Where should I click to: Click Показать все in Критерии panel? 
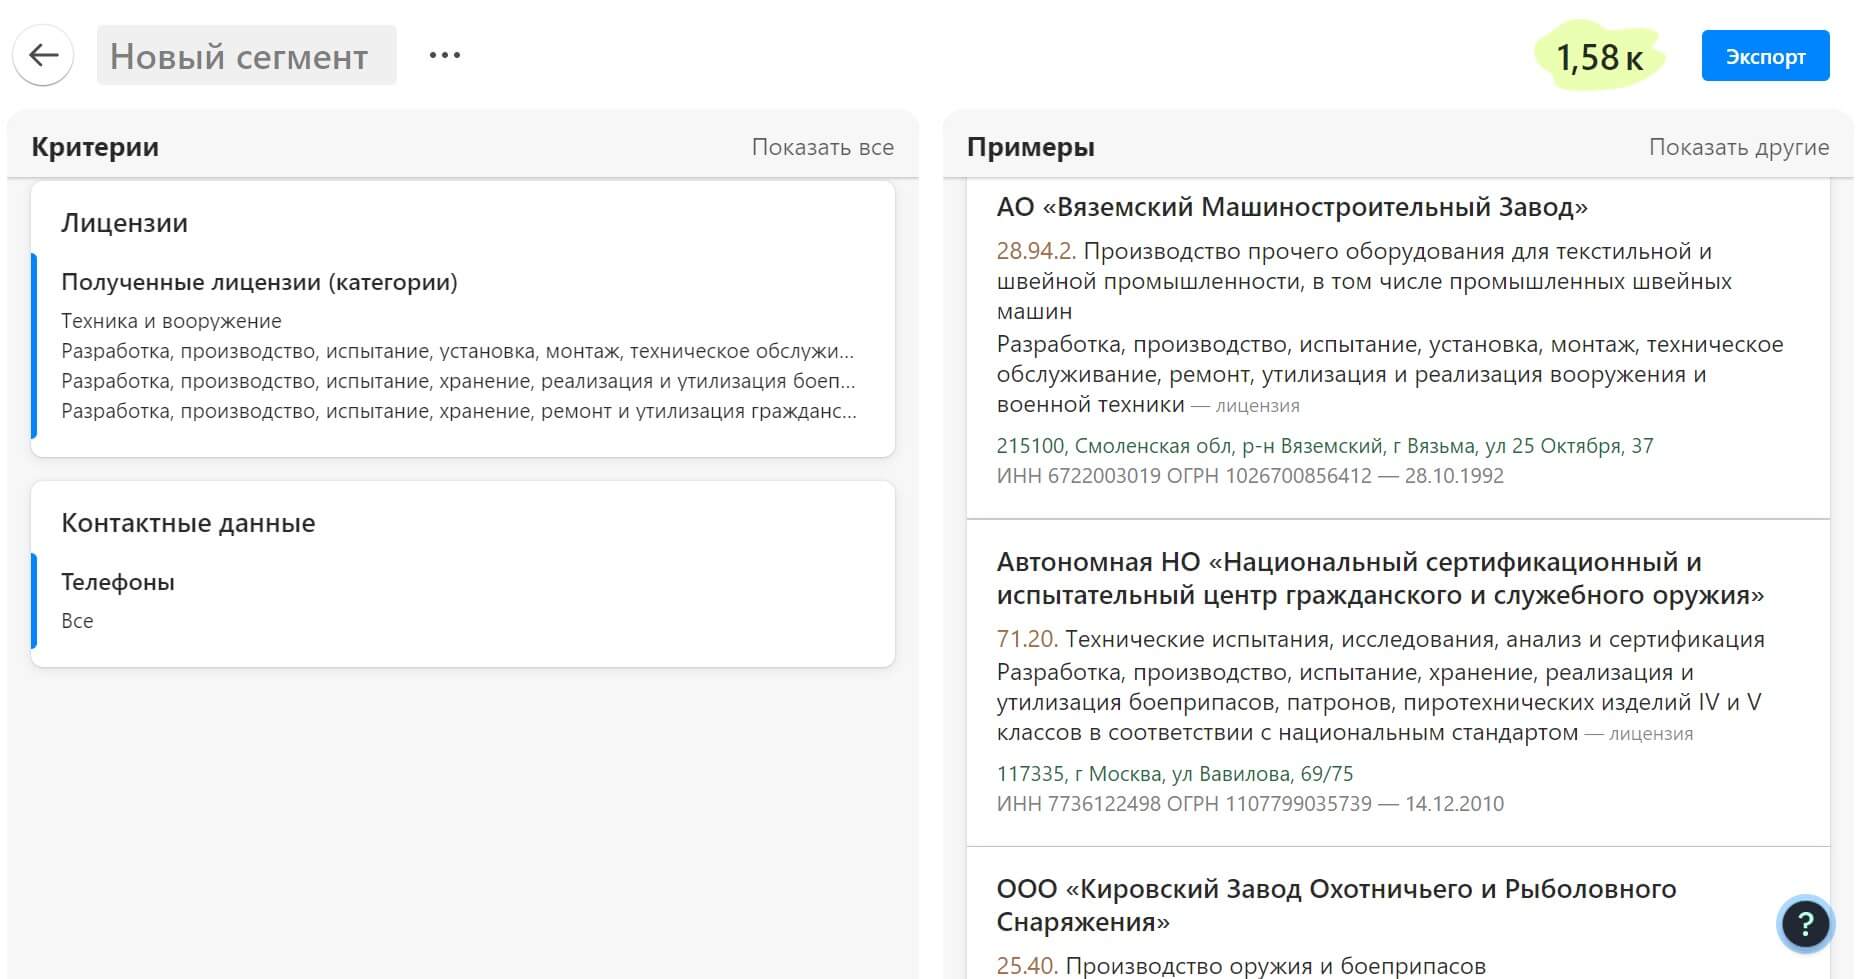tap(822, 147)
